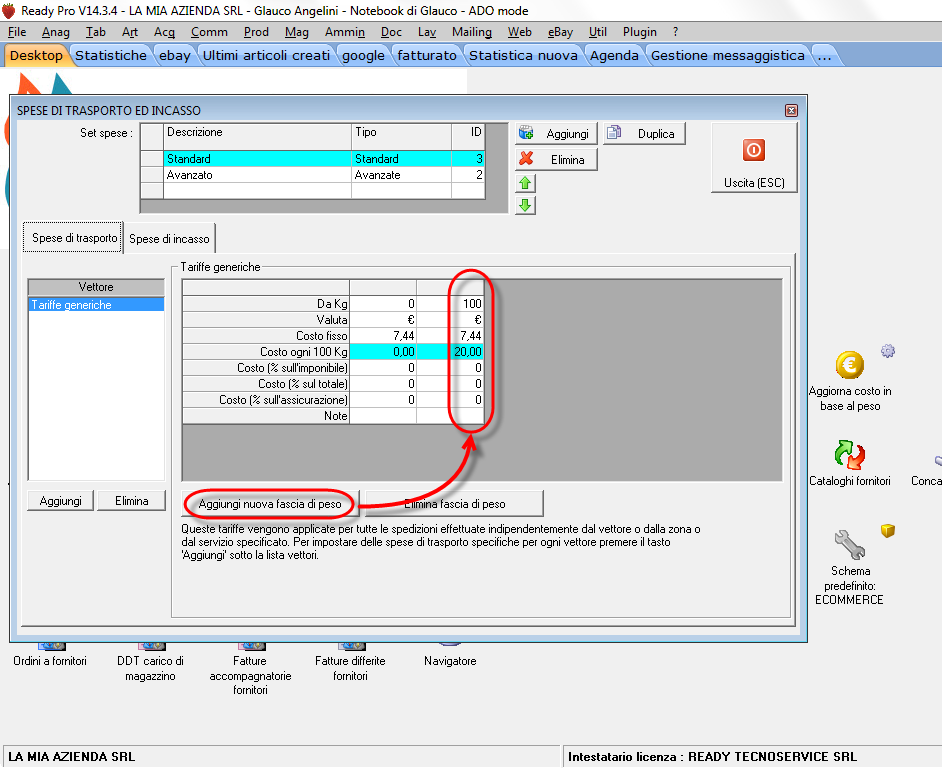Click the Tipo column header
Viewport: 942px width, 768px height.
[x=401, y=136]
